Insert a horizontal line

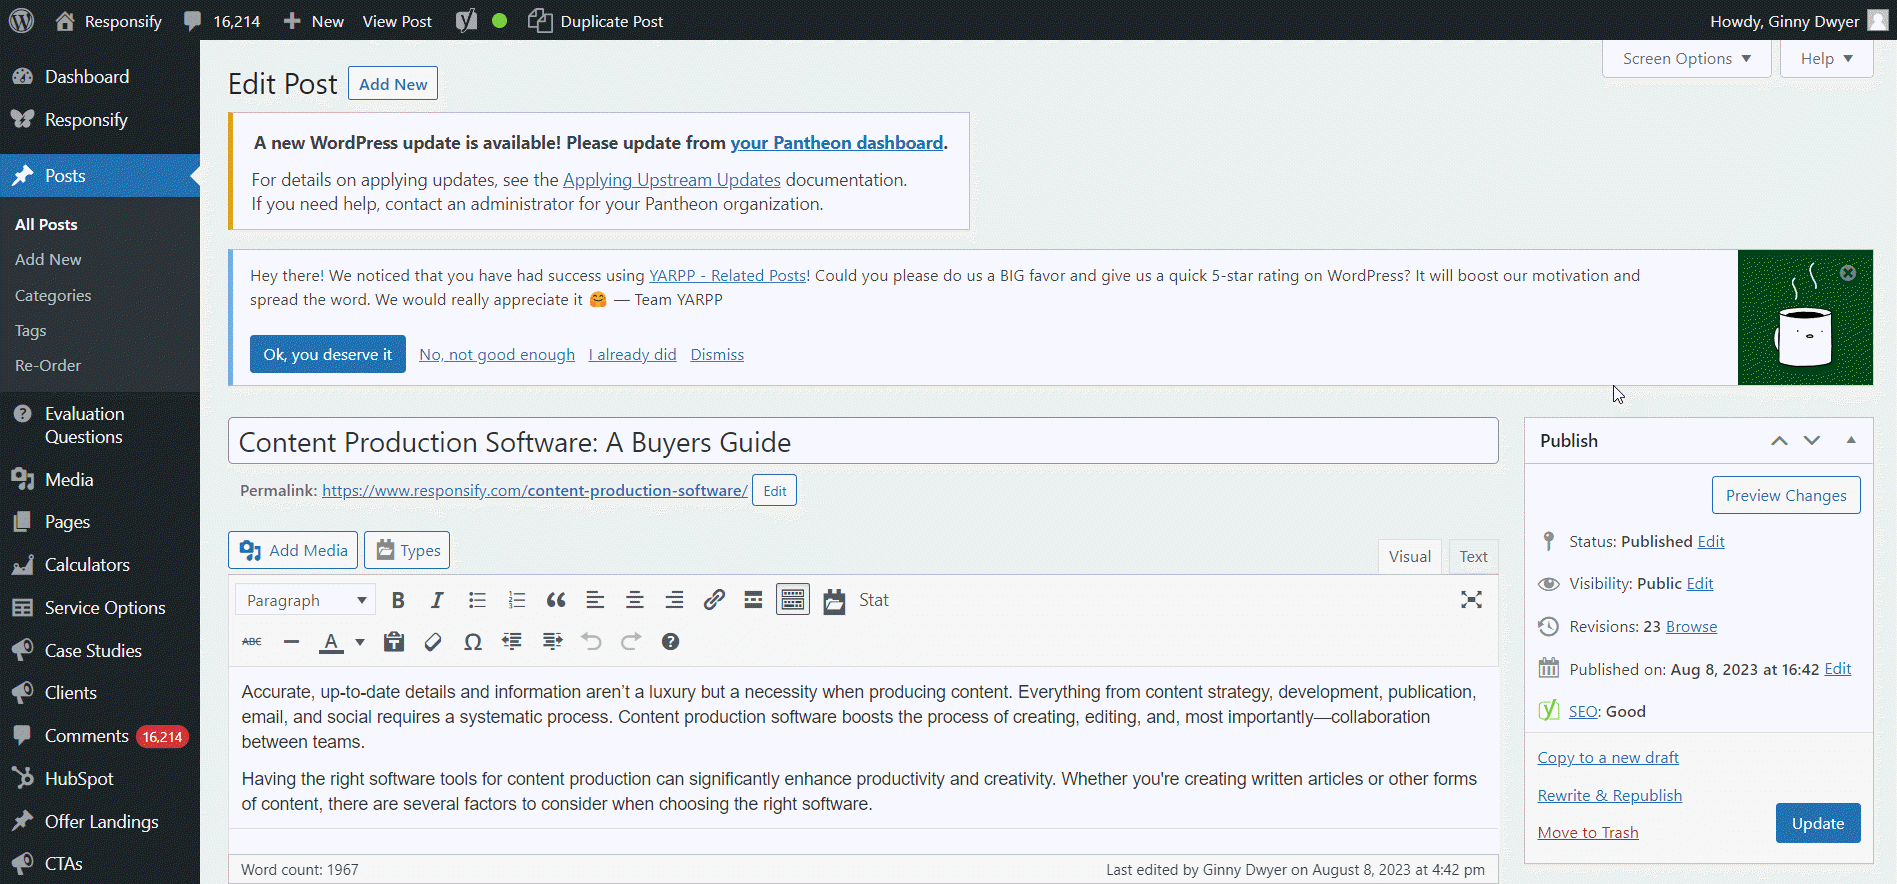pyautogui.click(x=291, y=642)
